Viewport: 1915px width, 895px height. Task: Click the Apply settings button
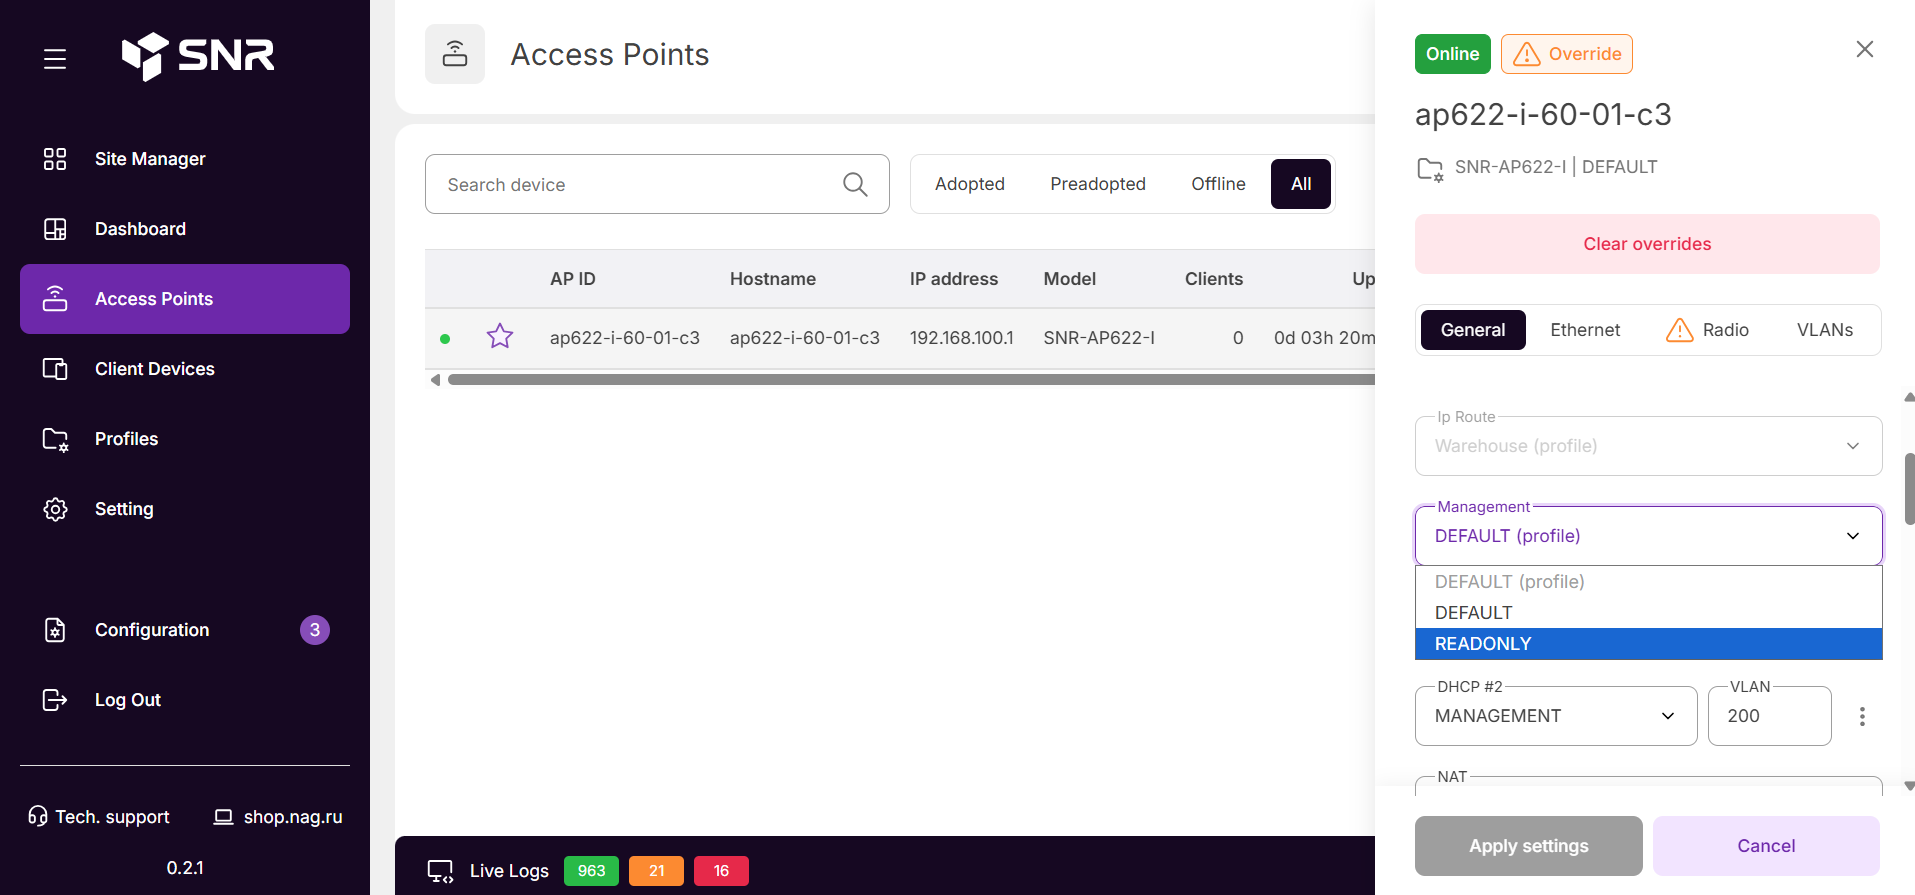(x=1528, y=846)
